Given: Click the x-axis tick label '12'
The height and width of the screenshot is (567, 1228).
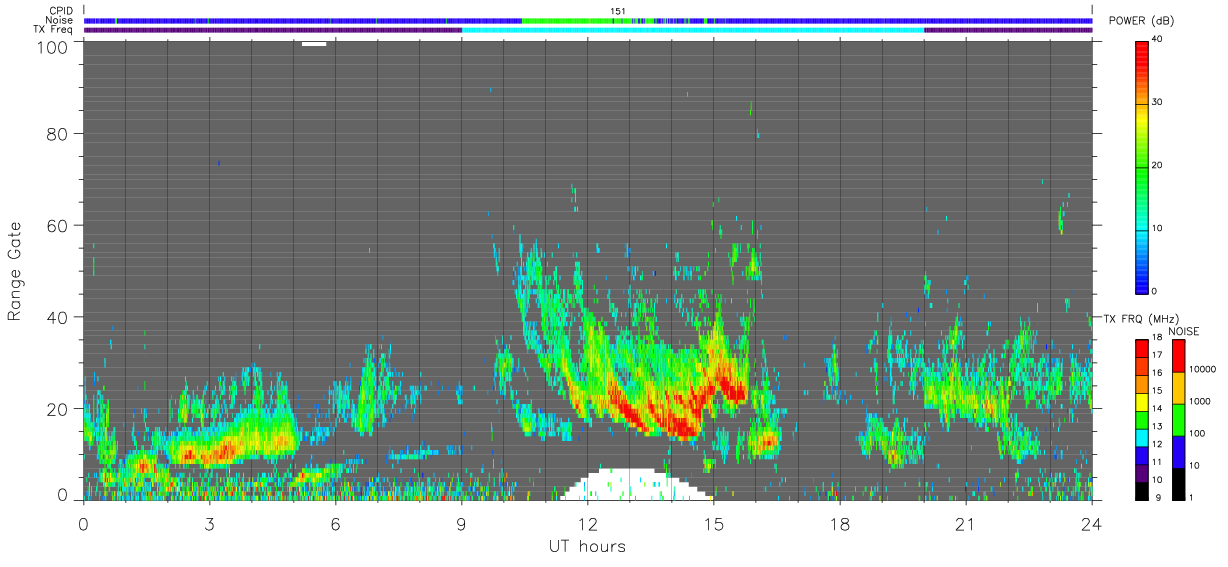Looking at the screenshot, I should pos(587,524).
